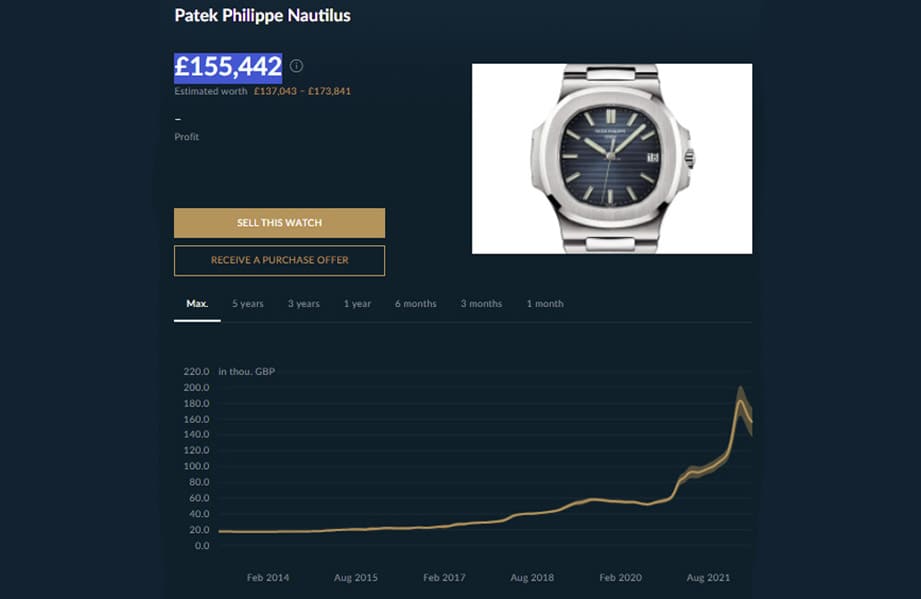The height and width of the screenshot is (599, 921).
Task: Select the 1 month tab
Action: pos(545,304)
